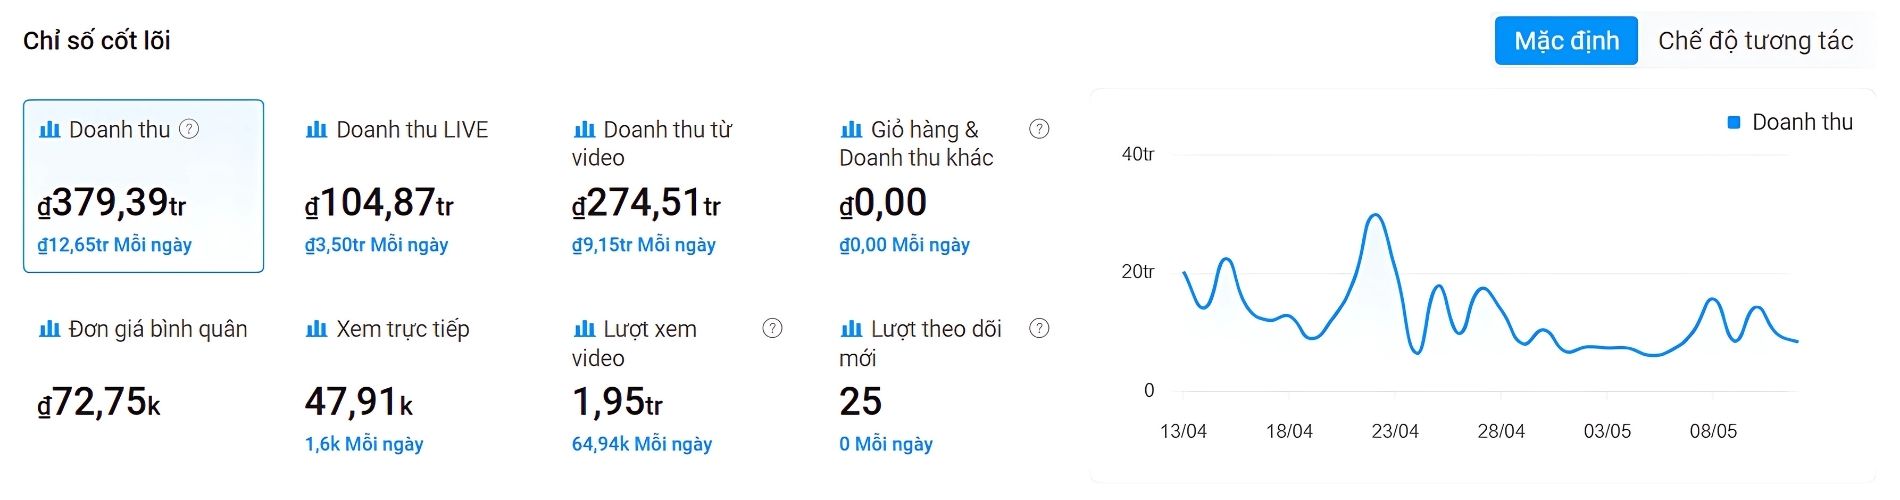1900x500 pixels.
Task: Open help icon next to Lượt xem video
Action: (x=772, y=328)
